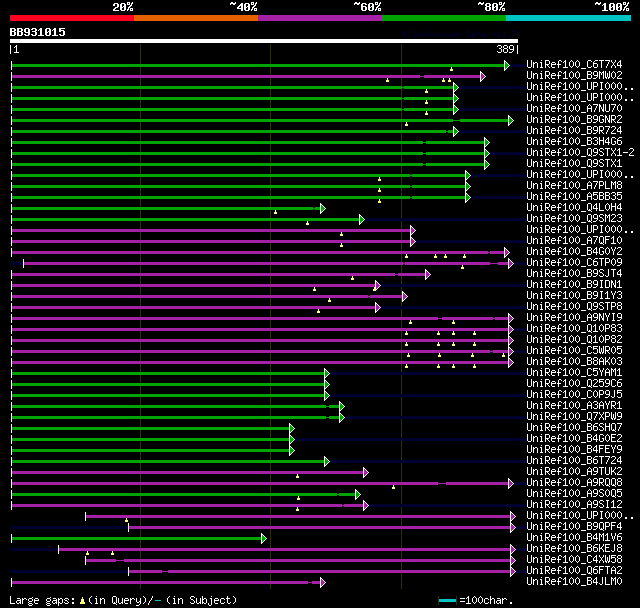The height and width of the screenshot is (608, 640).
Task: Select the UniRef100_B9QPF4 label
Action: pos(574,527)
